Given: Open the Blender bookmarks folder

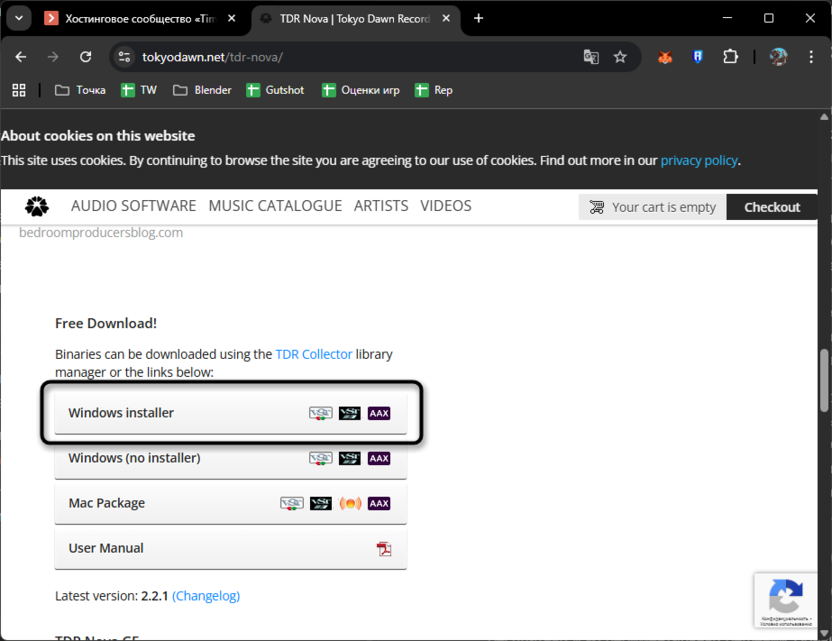Looking at the screenshot, I should click(x=202, y=90).
